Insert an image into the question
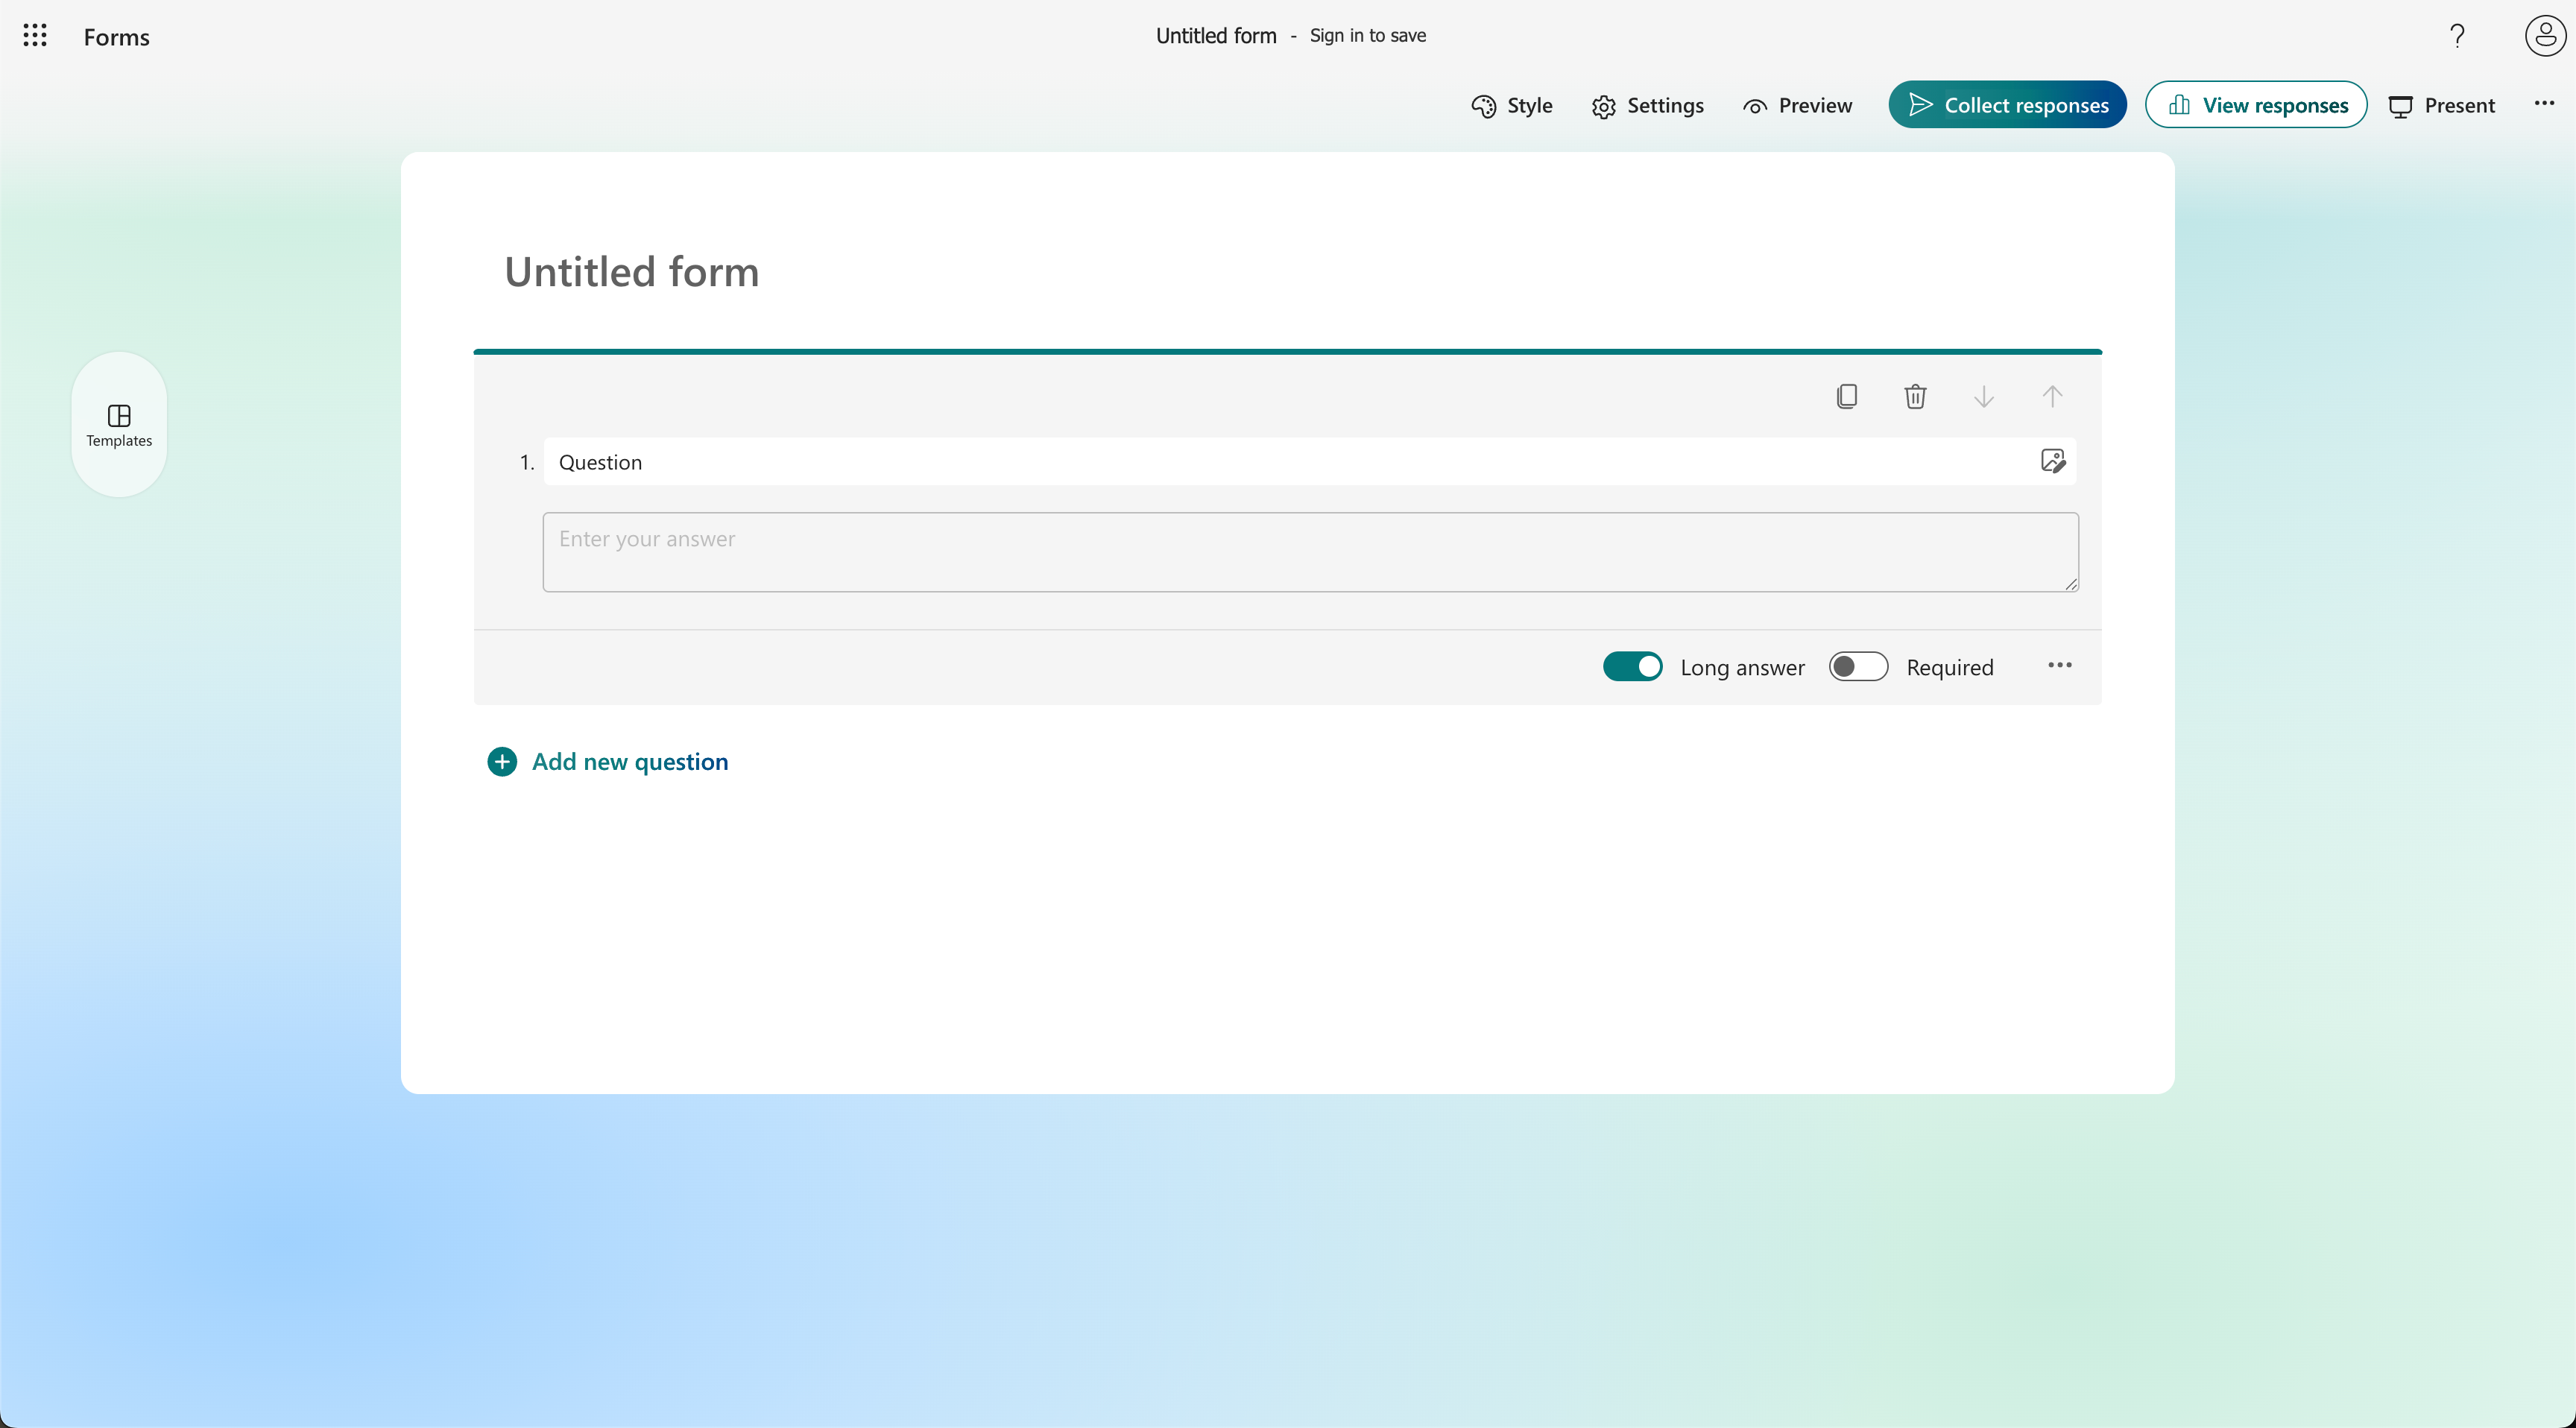 pyautogui.click(x=2053, y=461)
